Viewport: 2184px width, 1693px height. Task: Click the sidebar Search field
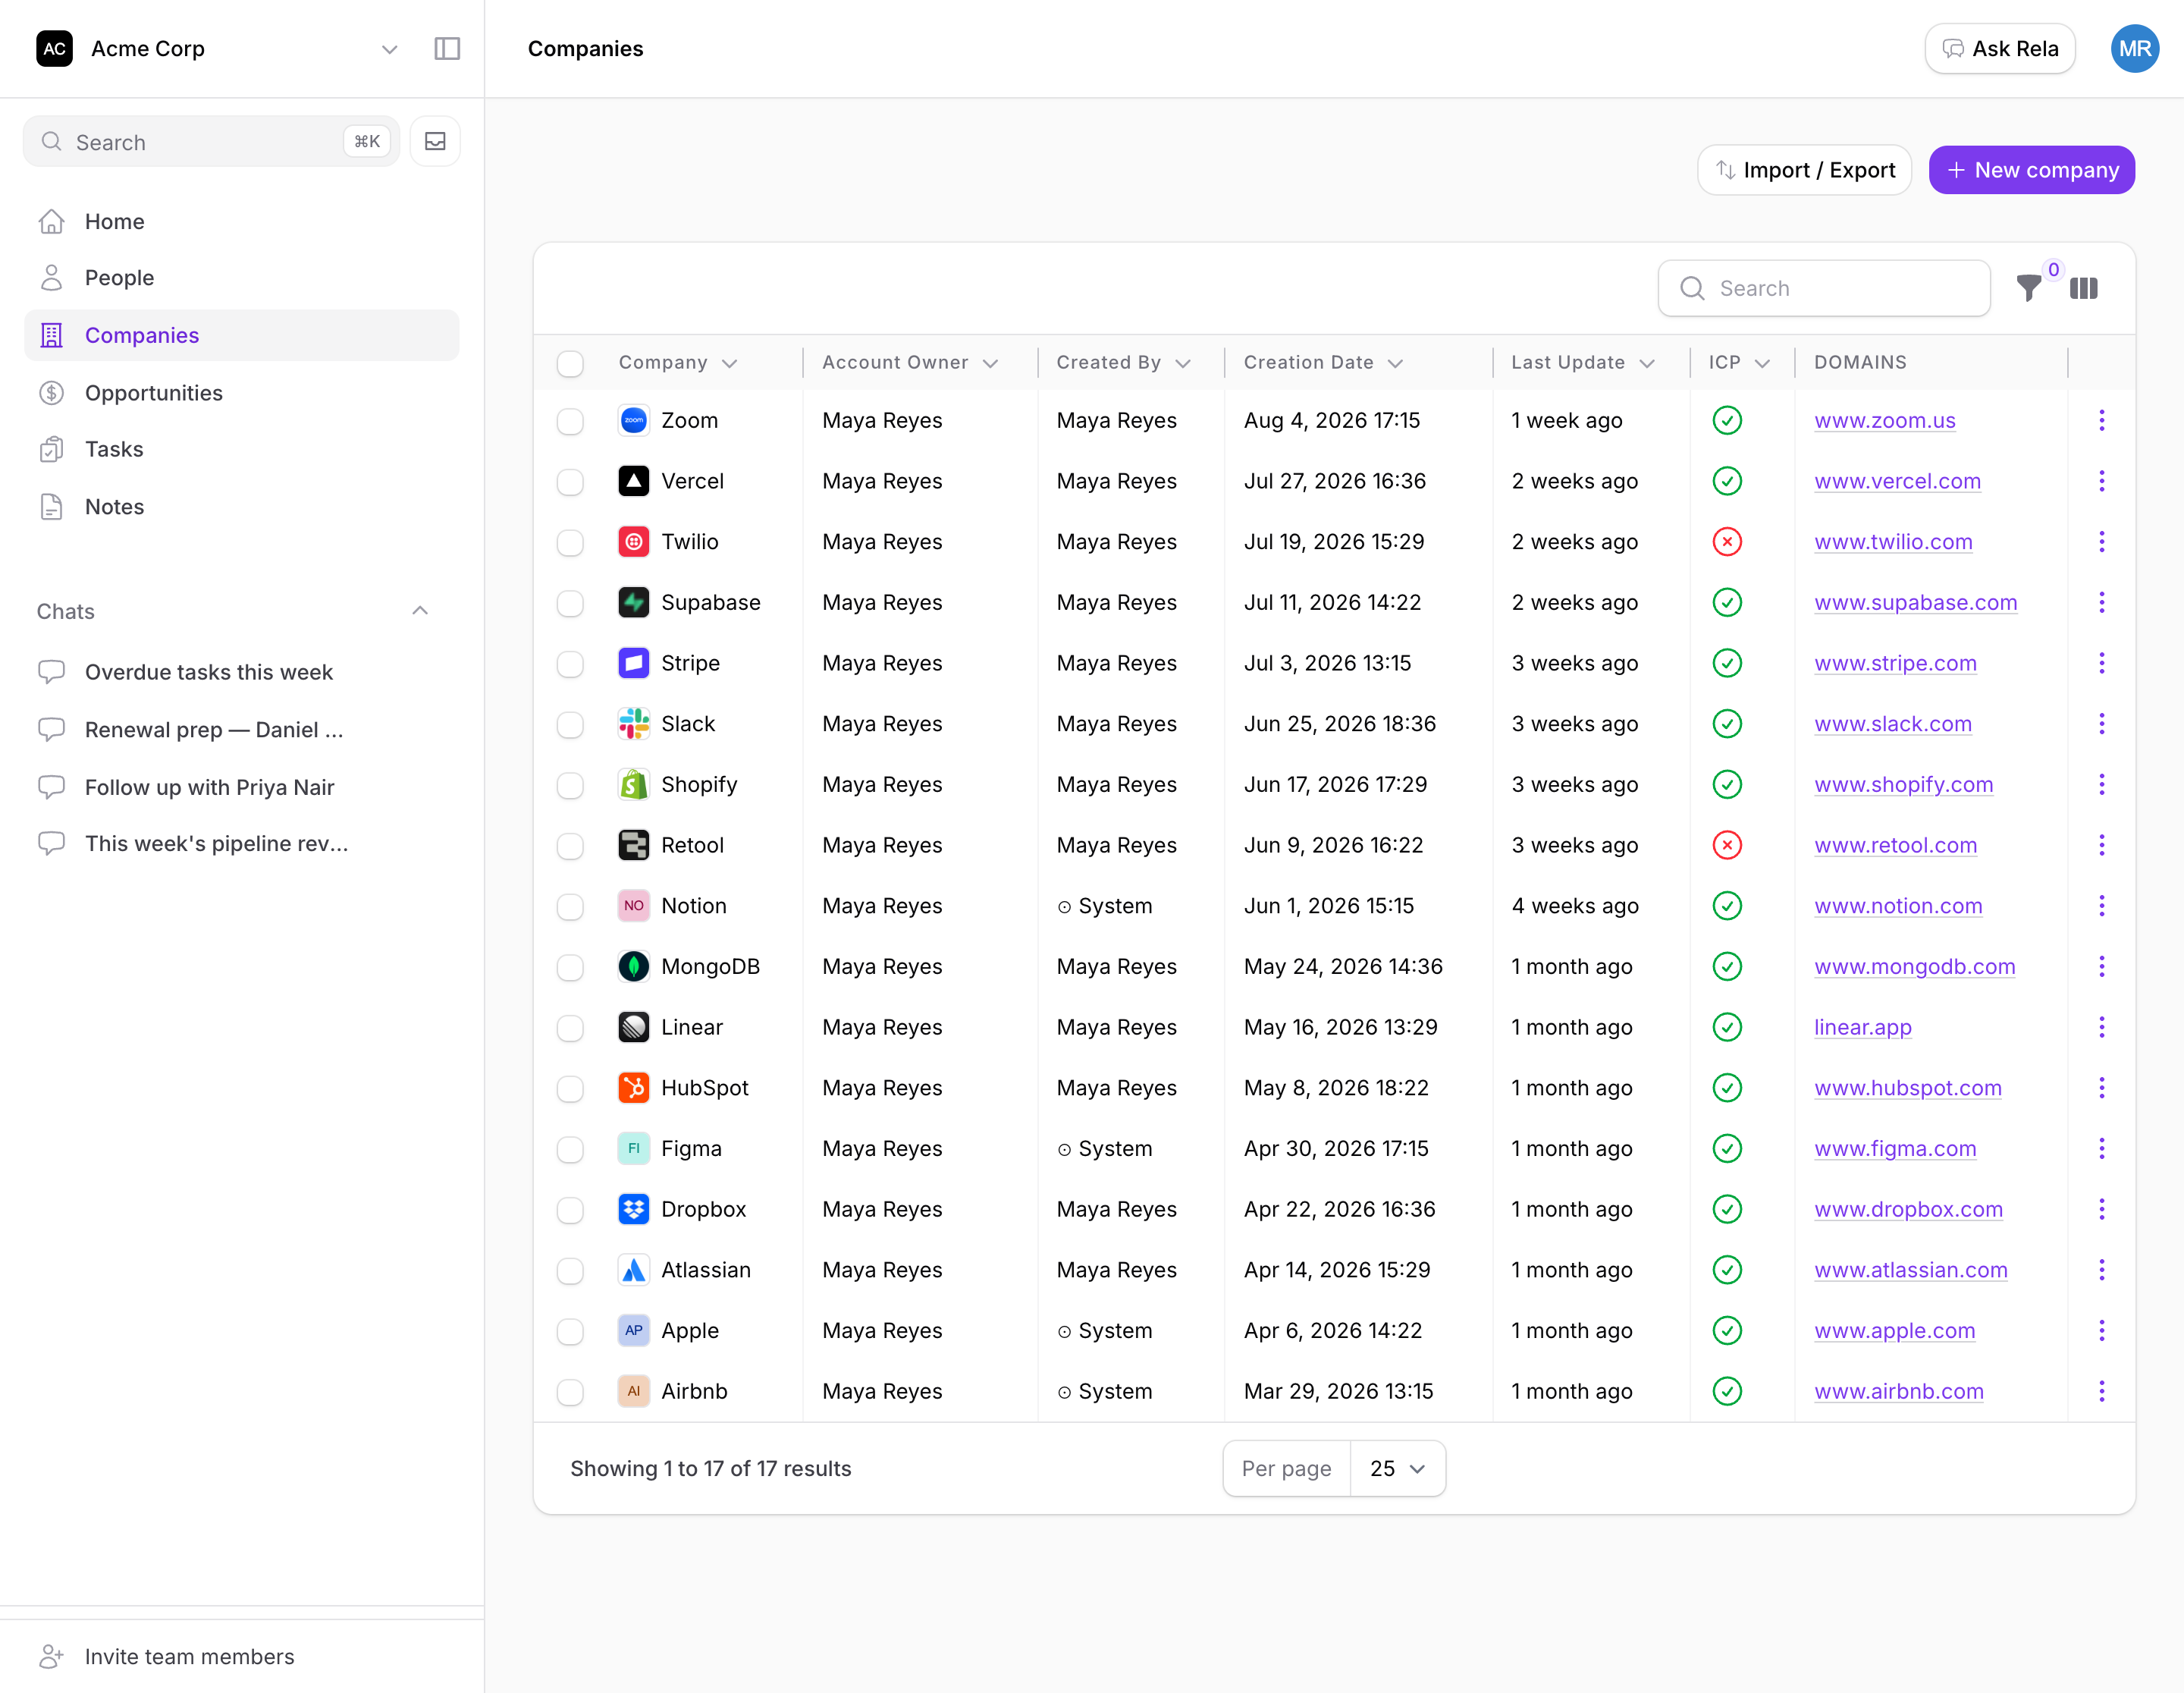tap(211, 142)
